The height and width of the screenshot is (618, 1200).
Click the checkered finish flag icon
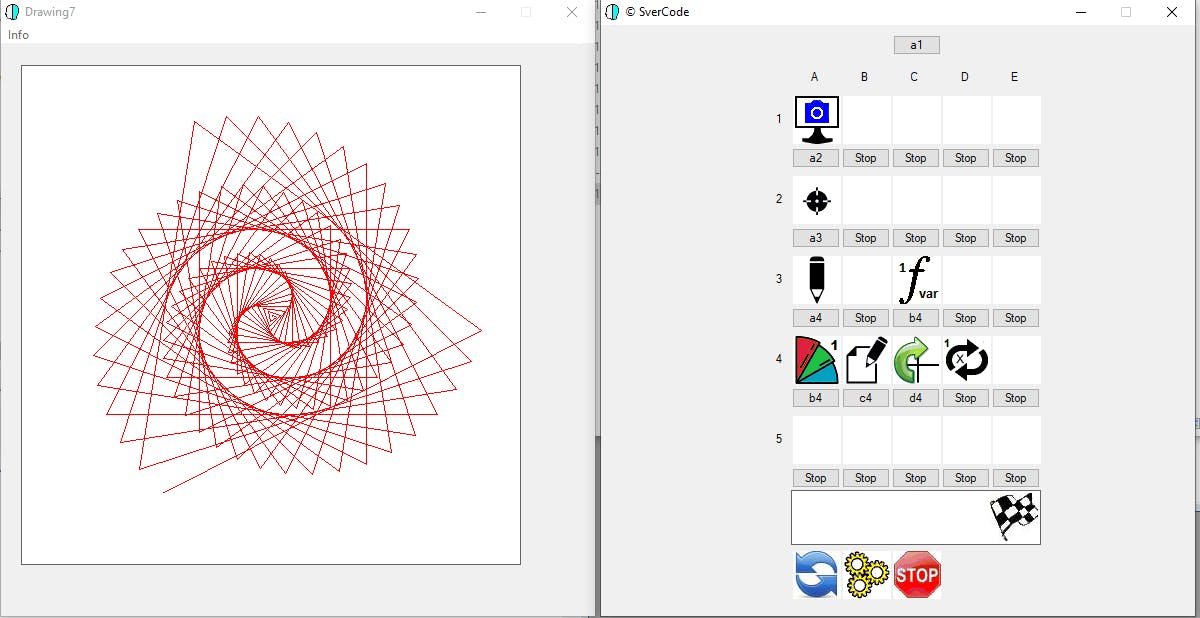(x=1015, y=517)
